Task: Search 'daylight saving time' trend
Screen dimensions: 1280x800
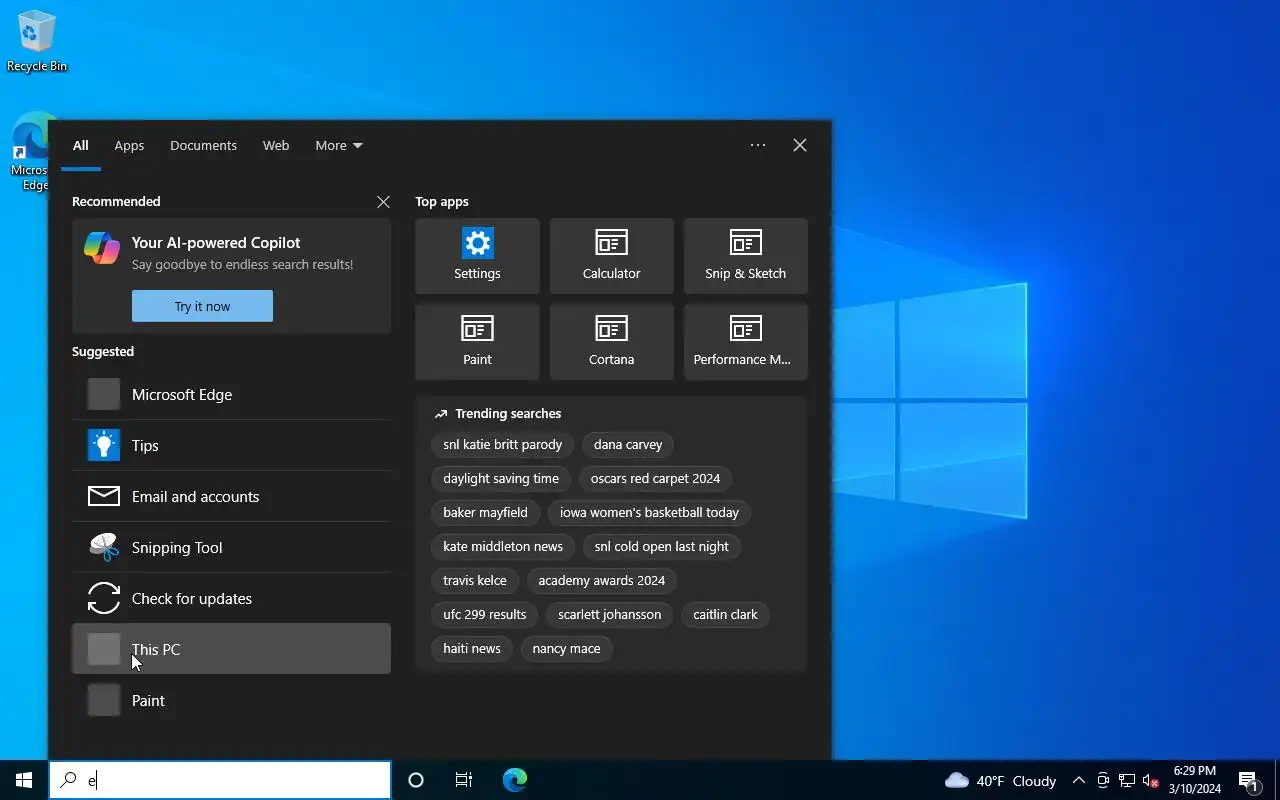Action: click(x=501, y=478)
